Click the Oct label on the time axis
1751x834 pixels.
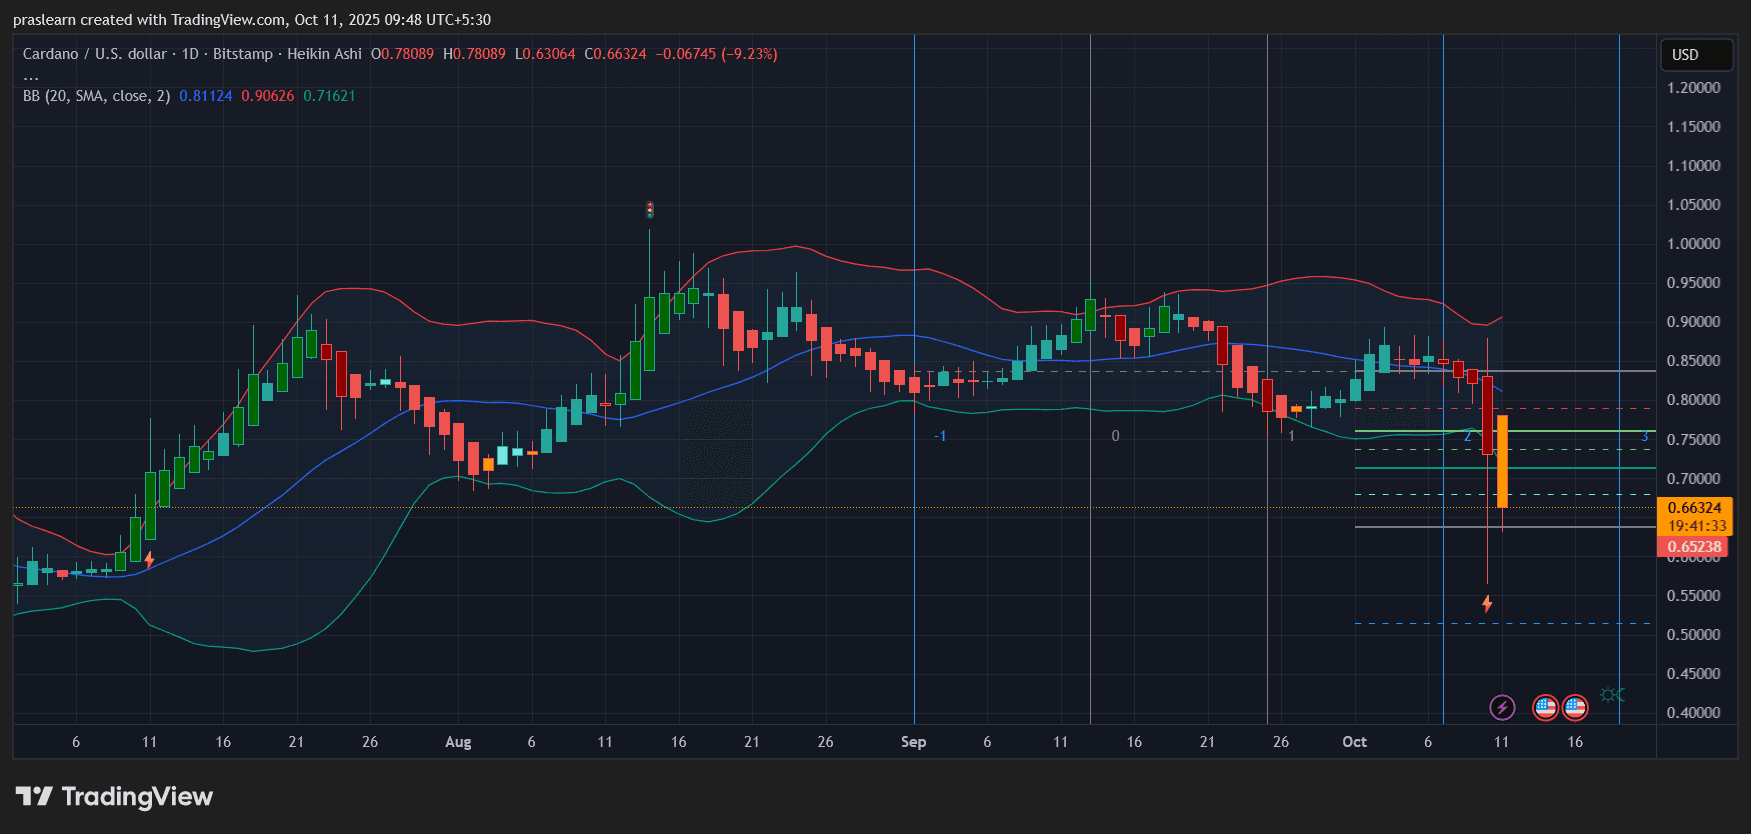(1354, 742)
